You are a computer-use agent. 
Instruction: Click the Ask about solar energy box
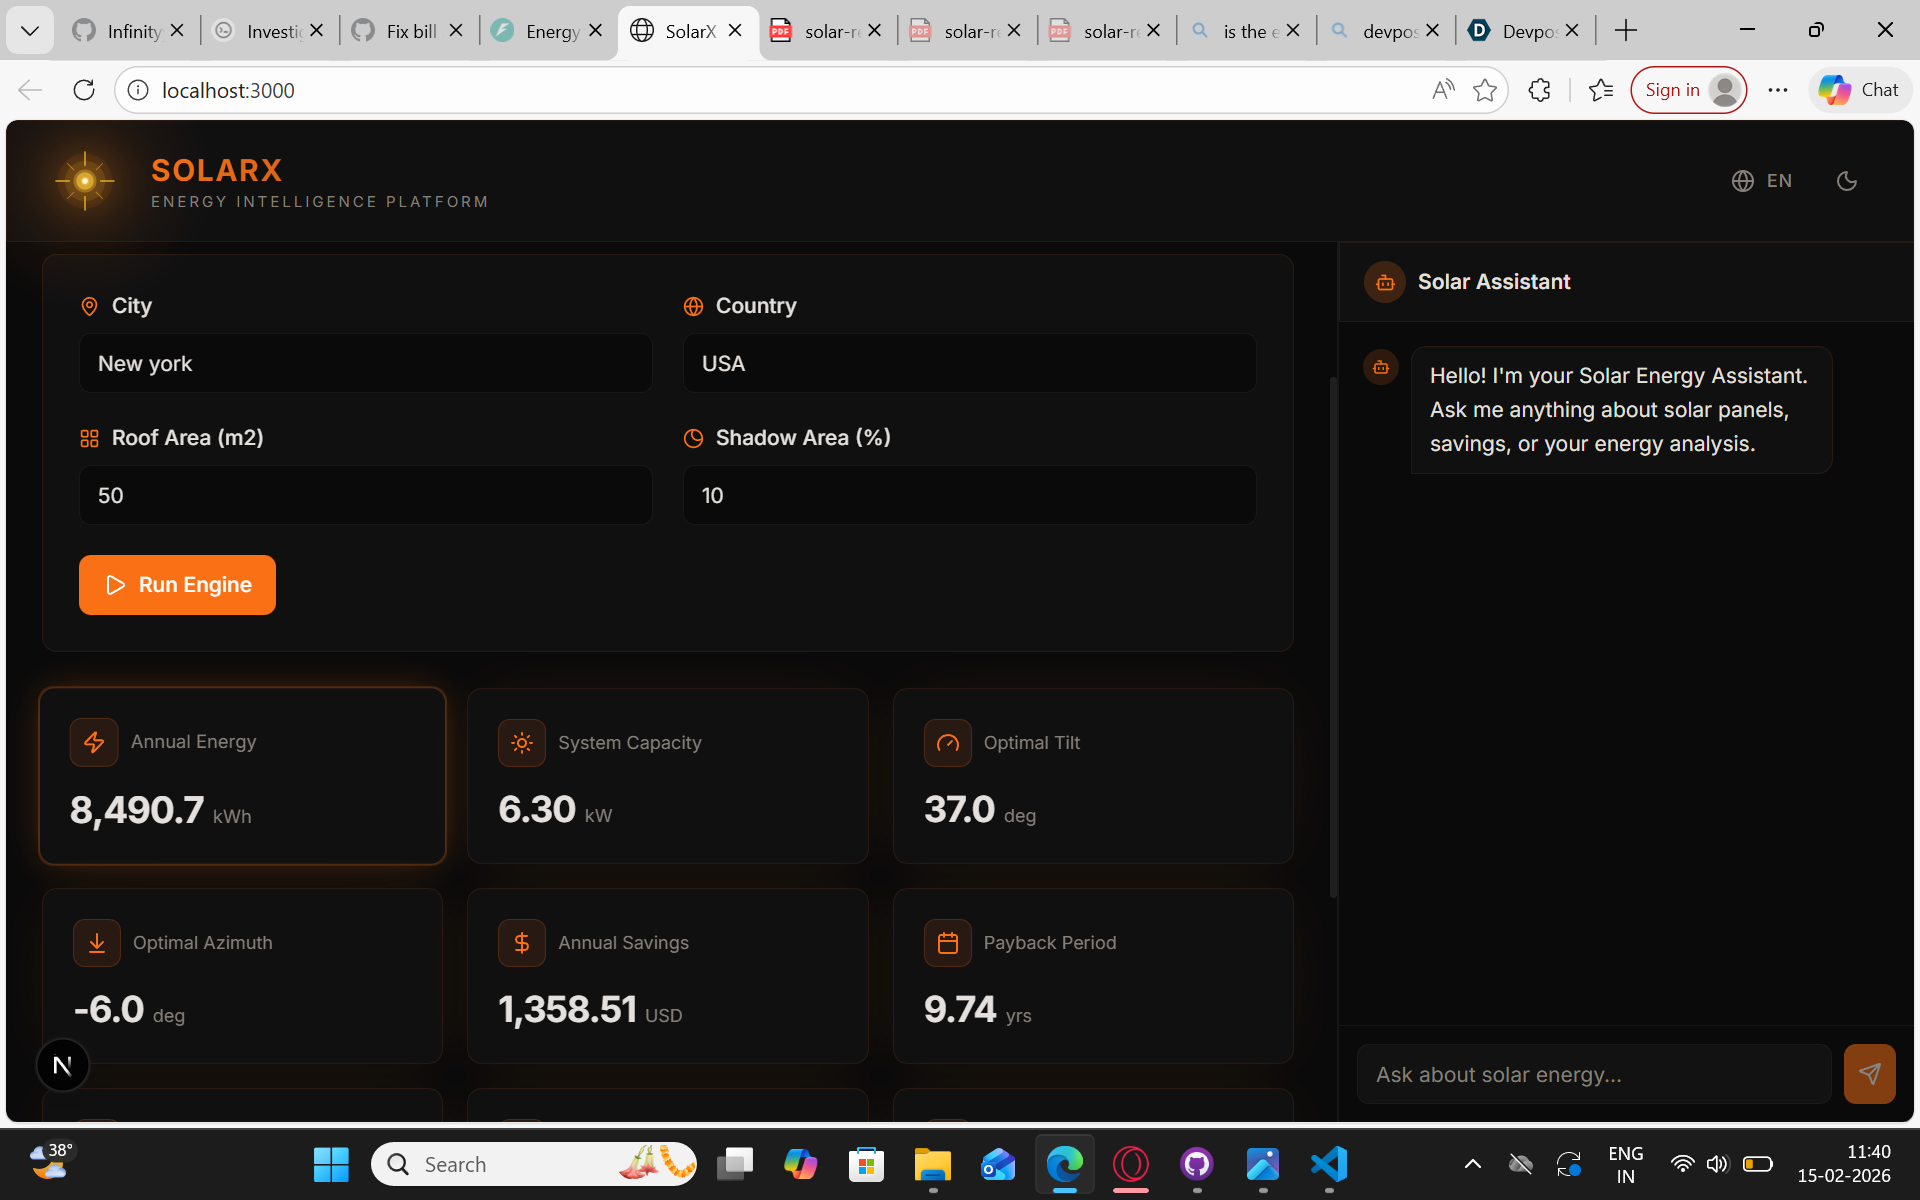click(x=1593, y=1074)
